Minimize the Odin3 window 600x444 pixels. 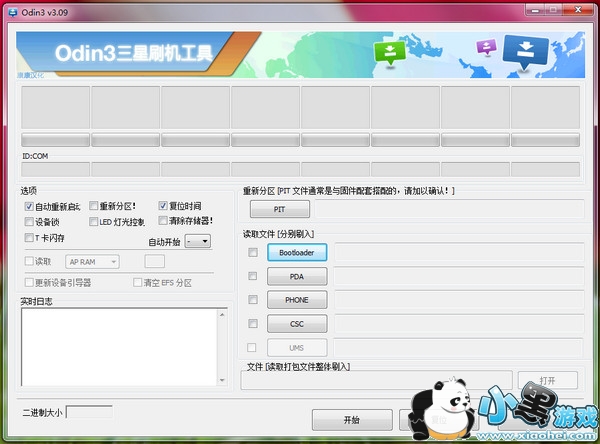click(535, 10)
